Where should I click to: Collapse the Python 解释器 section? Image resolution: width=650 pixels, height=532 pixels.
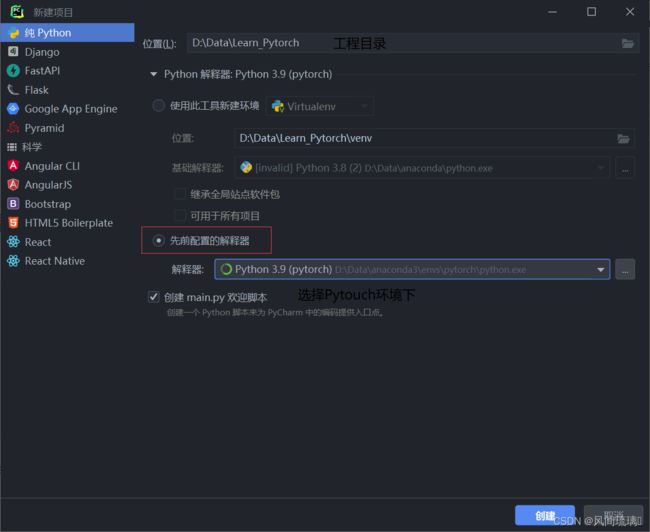153,74
